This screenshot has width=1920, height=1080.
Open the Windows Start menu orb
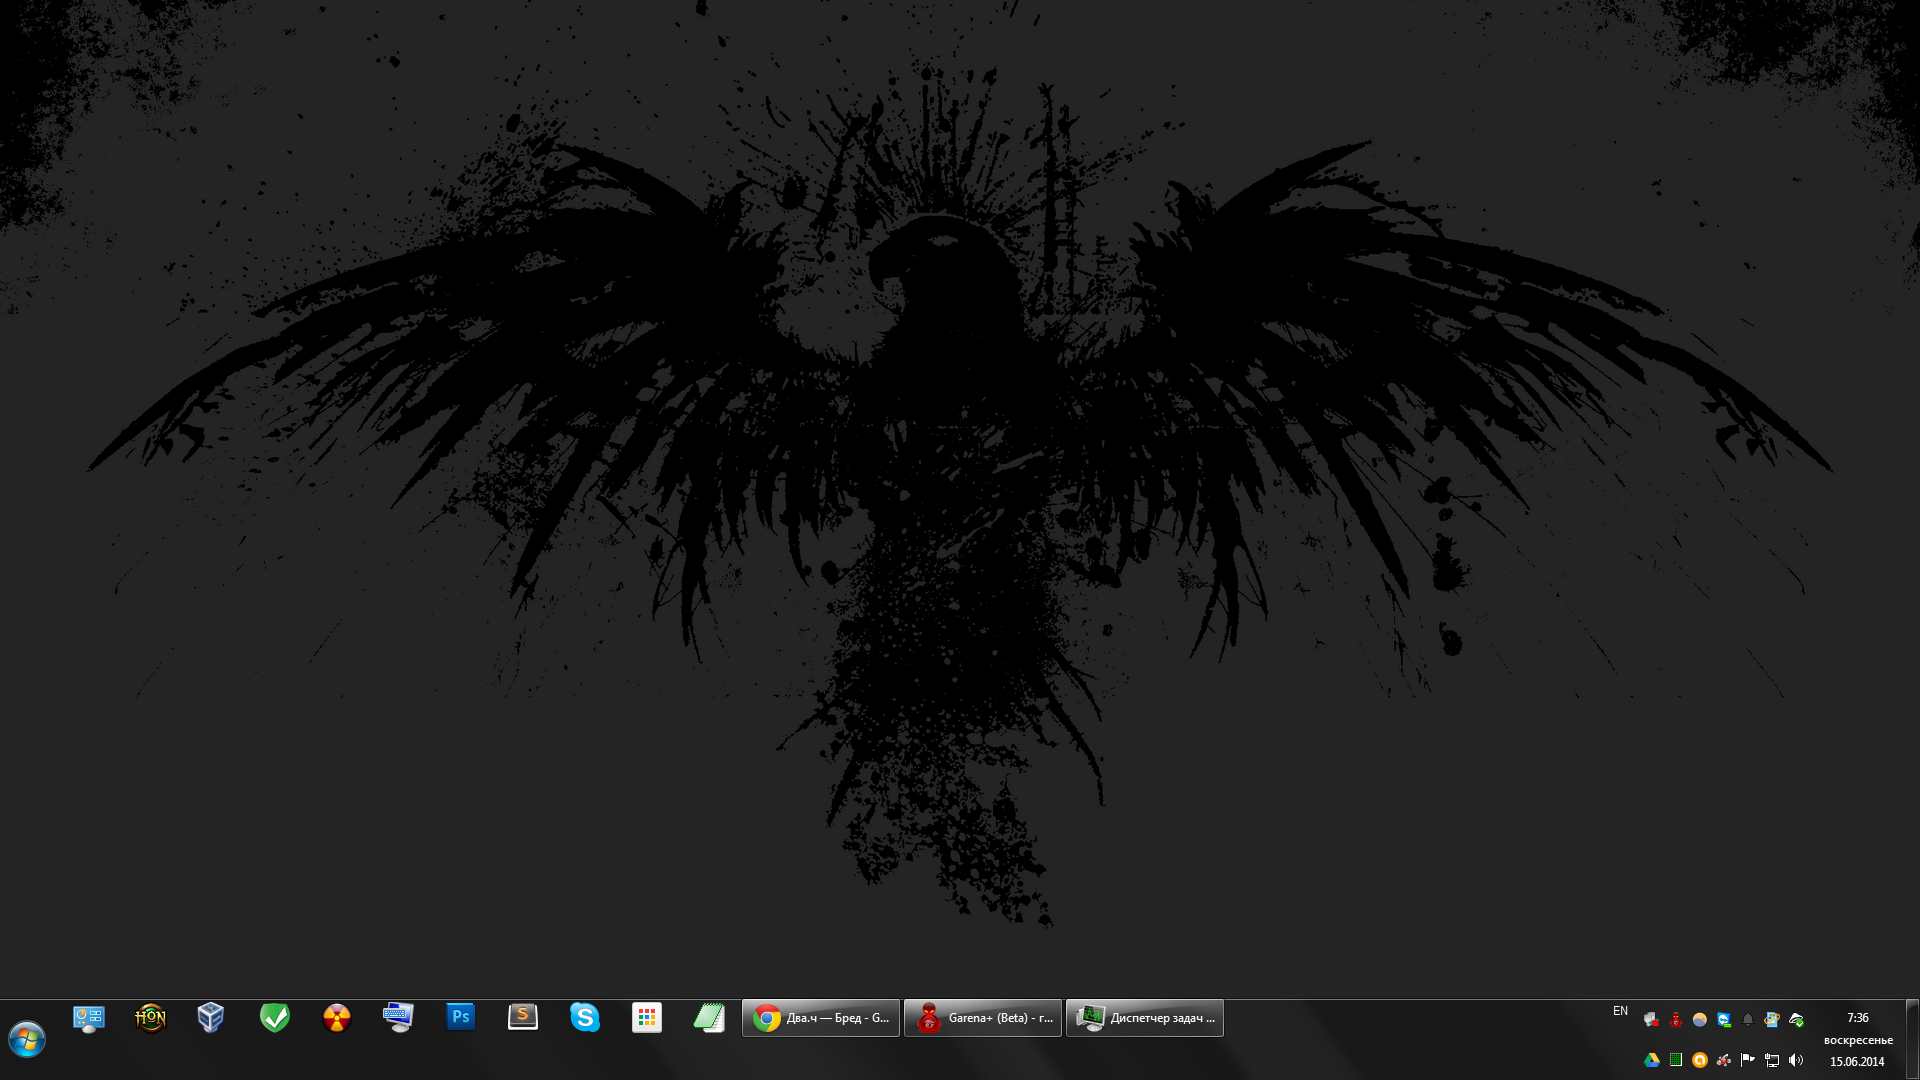[x=27, y=1039]
